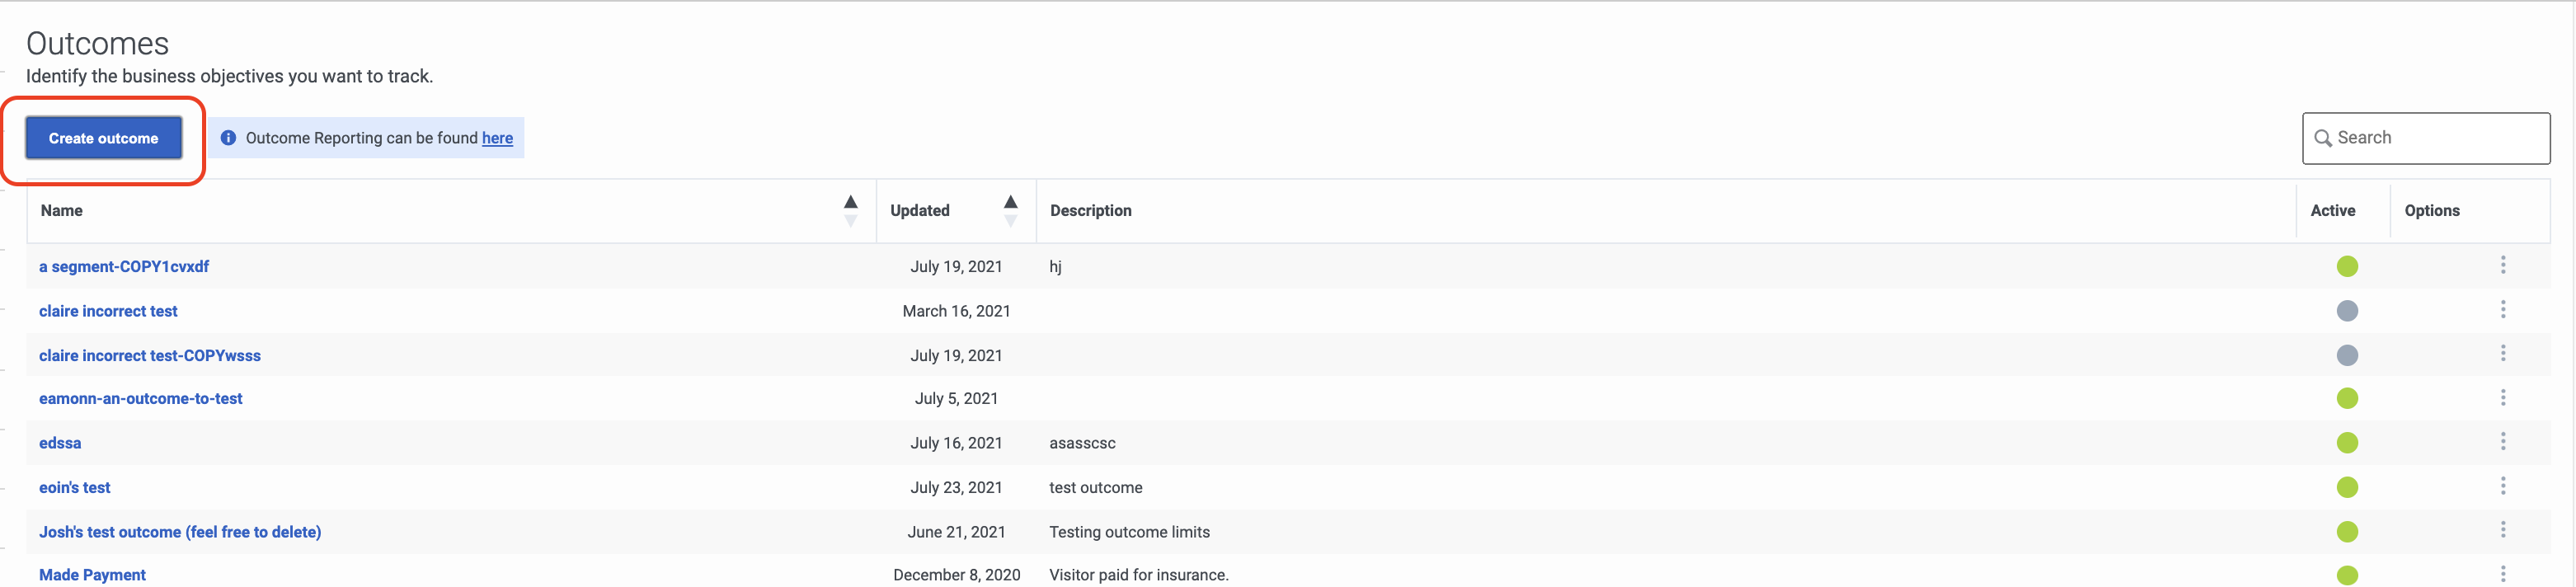Viewport: 2576px width, 587px height.
Task: Toggle active status dot for edssa
Action: 2347,443
